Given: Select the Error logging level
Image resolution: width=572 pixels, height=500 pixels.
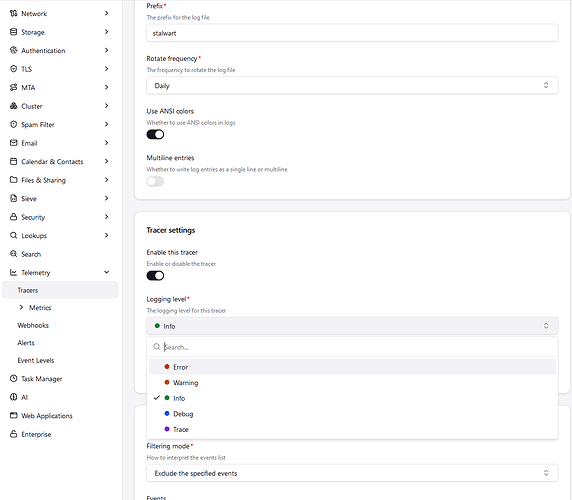Looking at the screenshot, I should (352, 367).
